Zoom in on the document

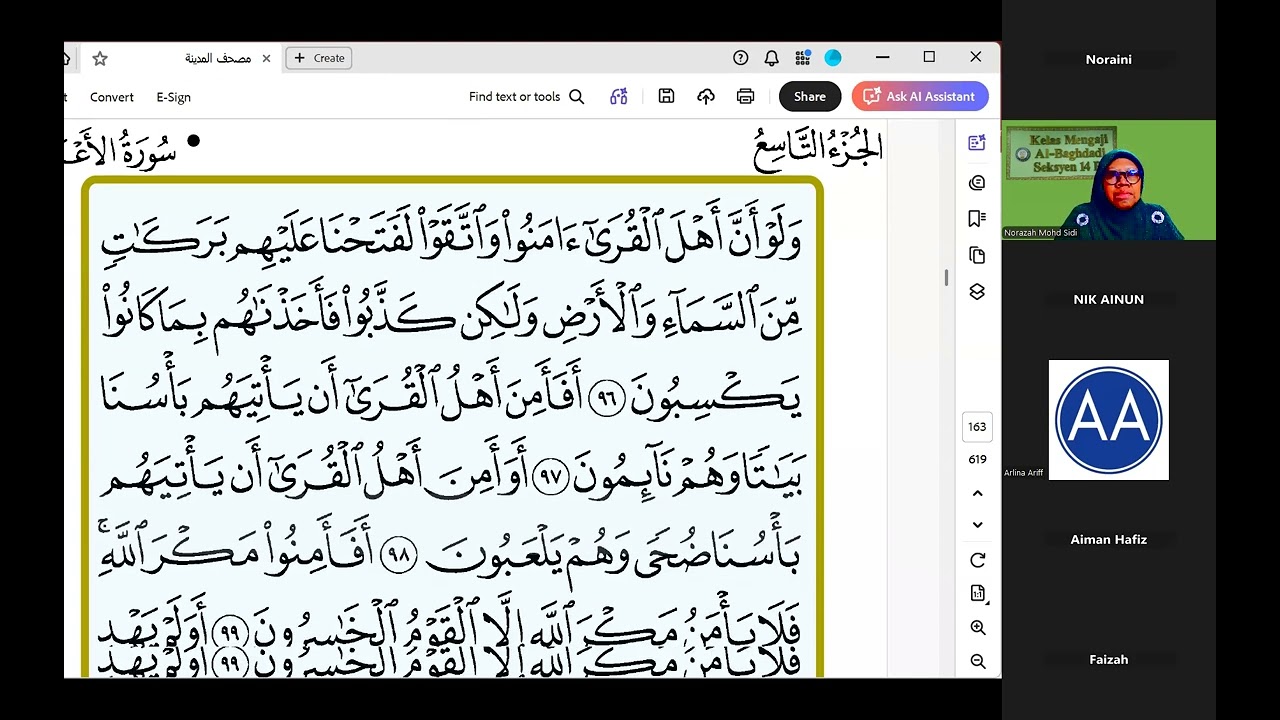[978, 628]
